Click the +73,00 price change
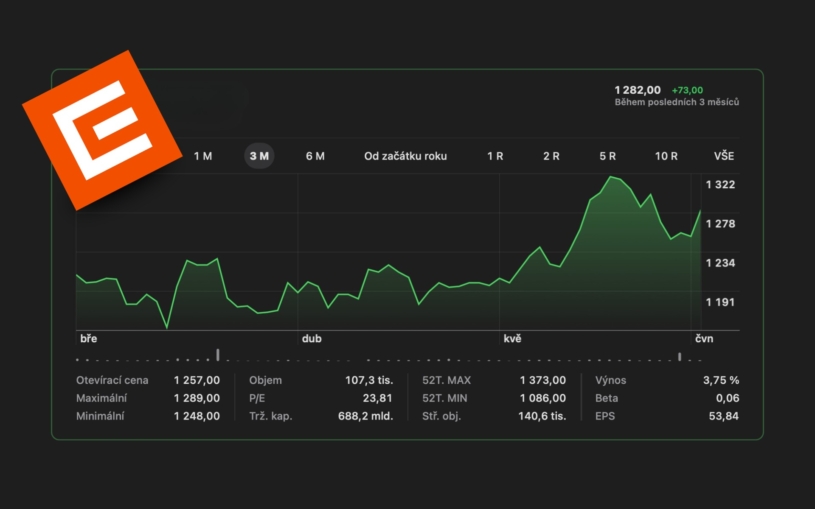Screen dimensions: 815x509 pos(687,90)
